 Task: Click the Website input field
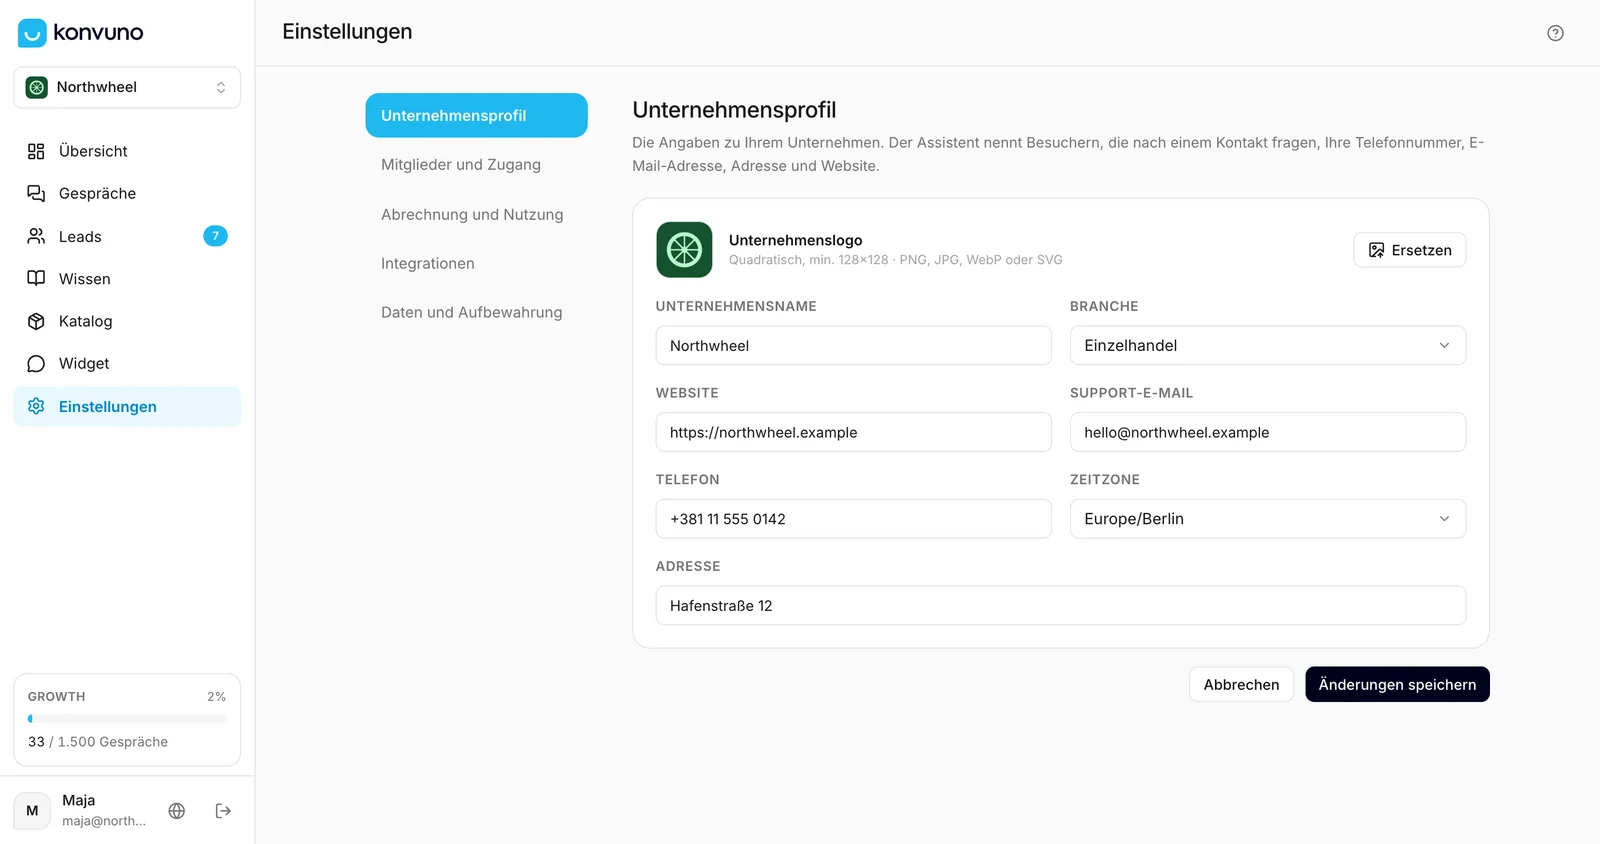point(853,432)
